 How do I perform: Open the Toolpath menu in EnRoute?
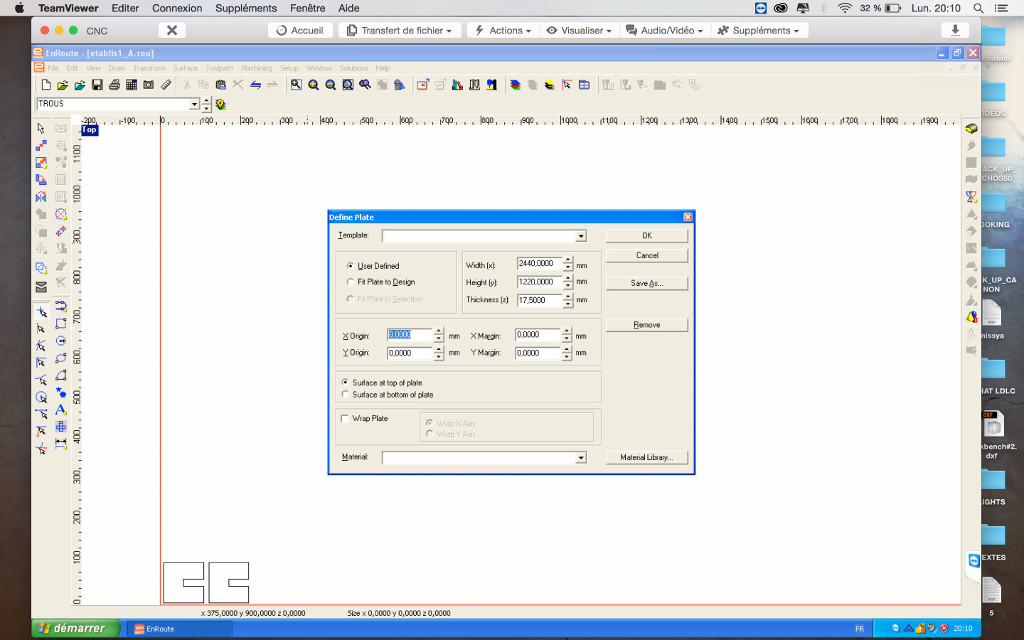[219, 68]
